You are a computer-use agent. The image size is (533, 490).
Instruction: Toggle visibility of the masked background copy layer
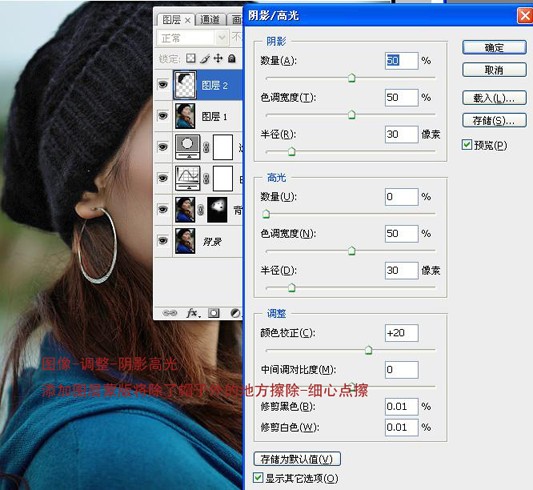pos(163,209)
